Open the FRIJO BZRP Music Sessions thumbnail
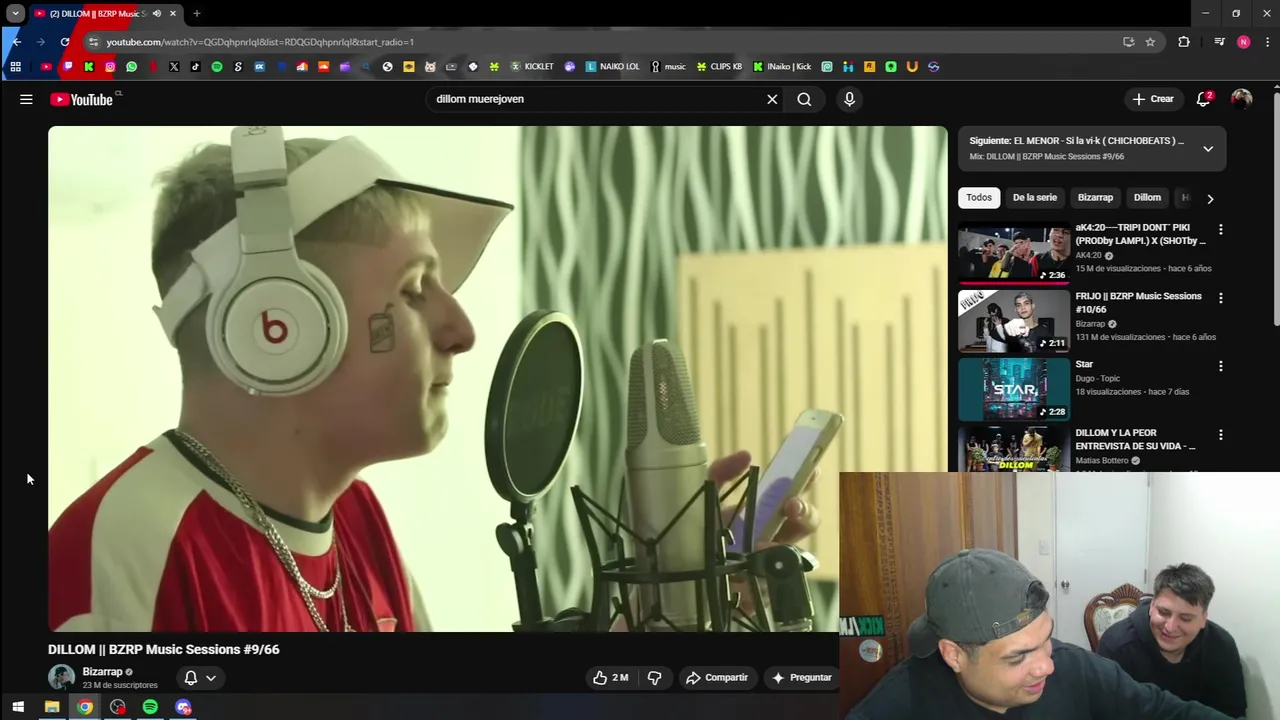The height and width of the screenshot is (720, 1280). coord(1014,322)
